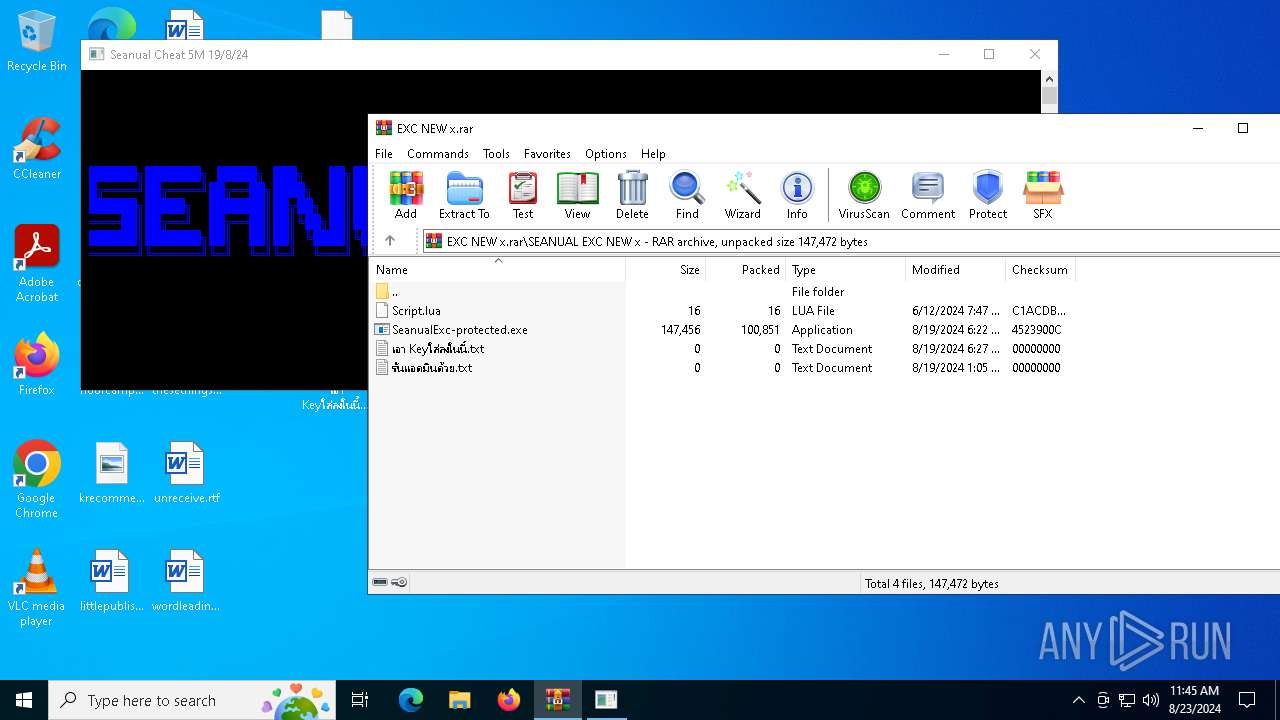This screenshot has height=720, width=1280.
Task: Click the taskbar clock showing 11:45 AM
Action: coord(1194,700)
